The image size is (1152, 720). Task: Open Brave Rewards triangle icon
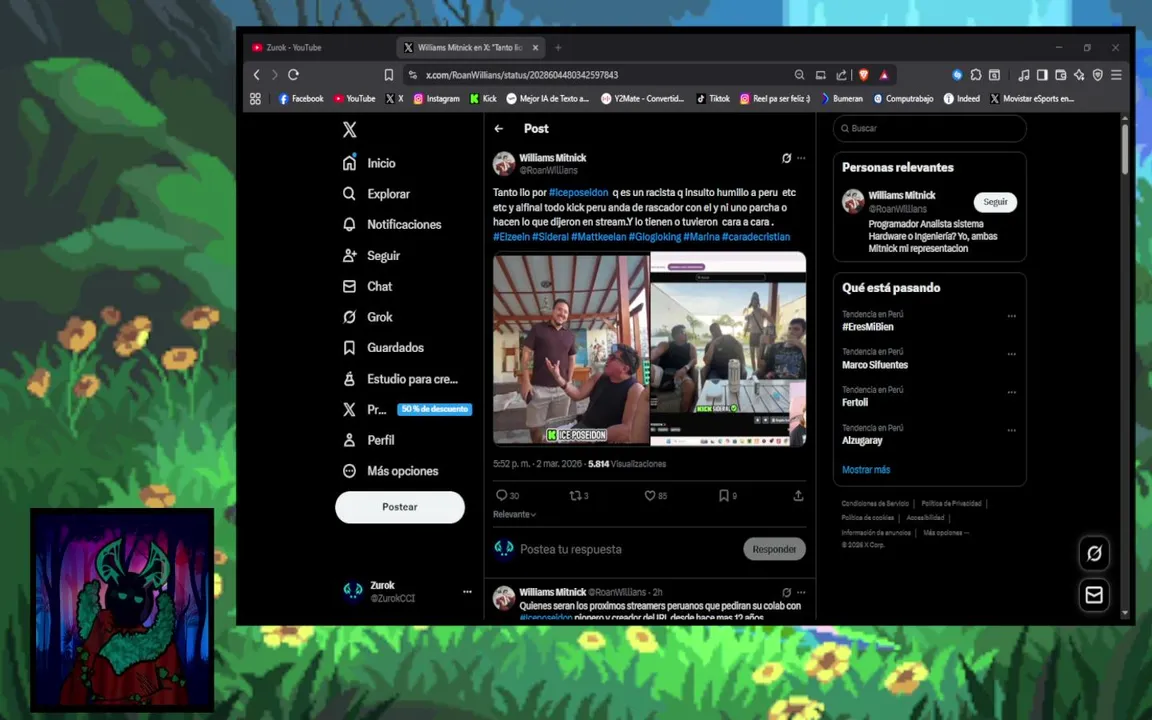click(x=885, y=75)
